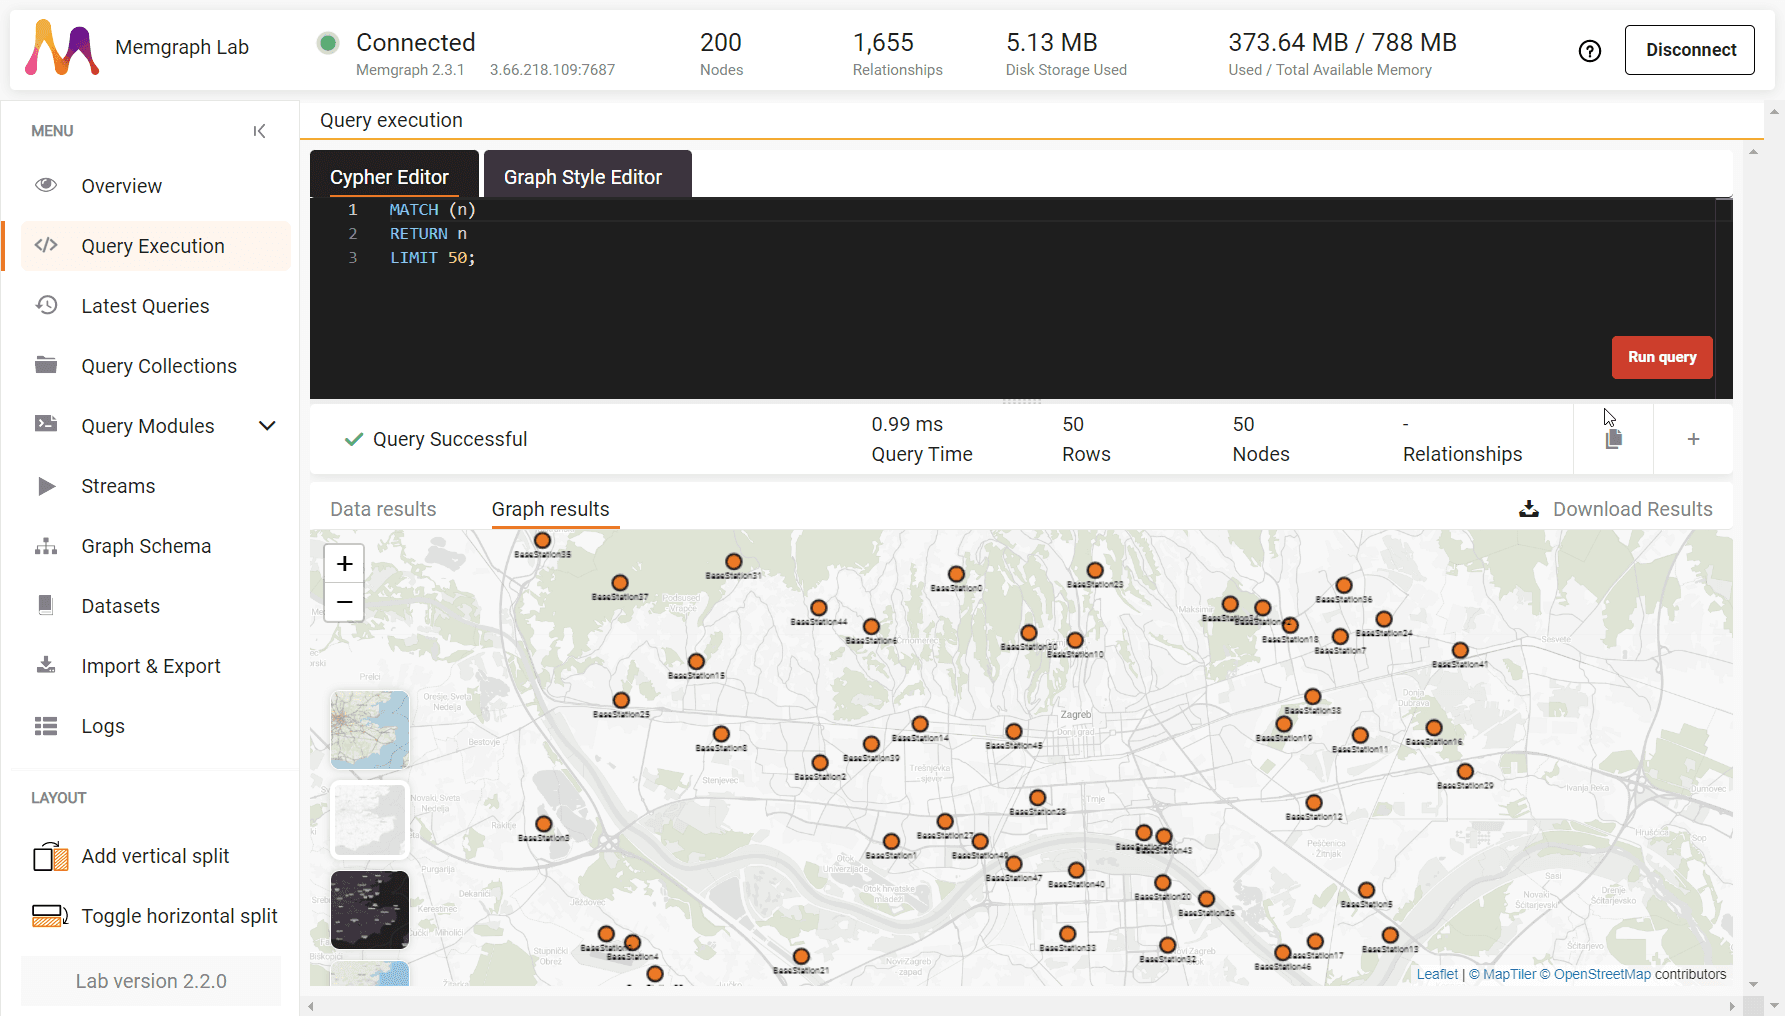Screen dimensions: 1785x1016
Task: Expand the Query Modules chevron
Action: [267, 426]
